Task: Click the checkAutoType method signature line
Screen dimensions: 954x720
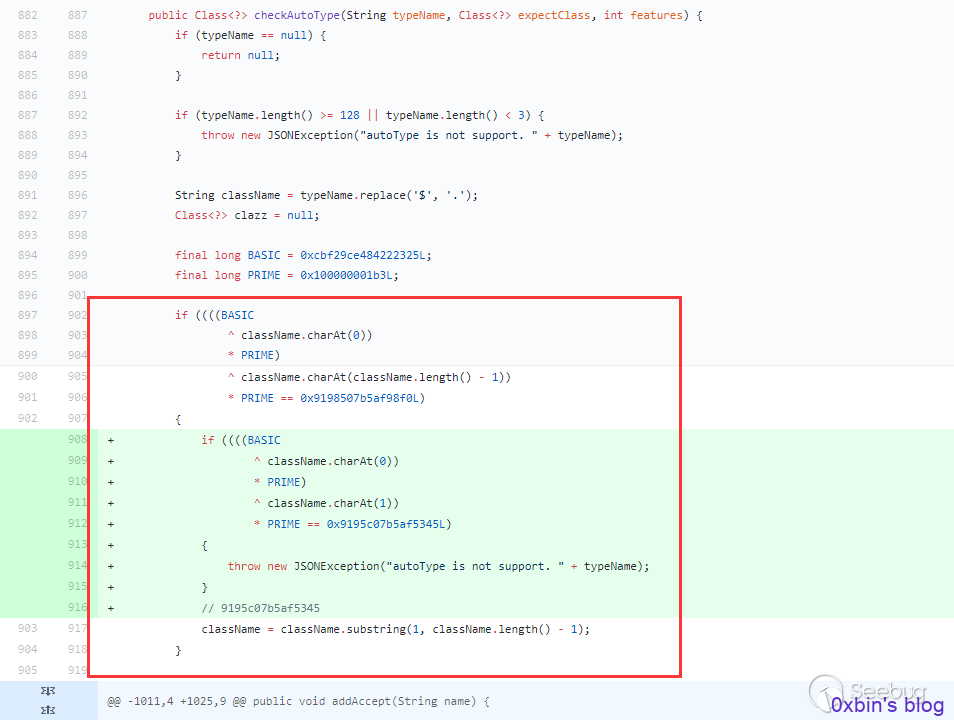Action: [425, 15]
